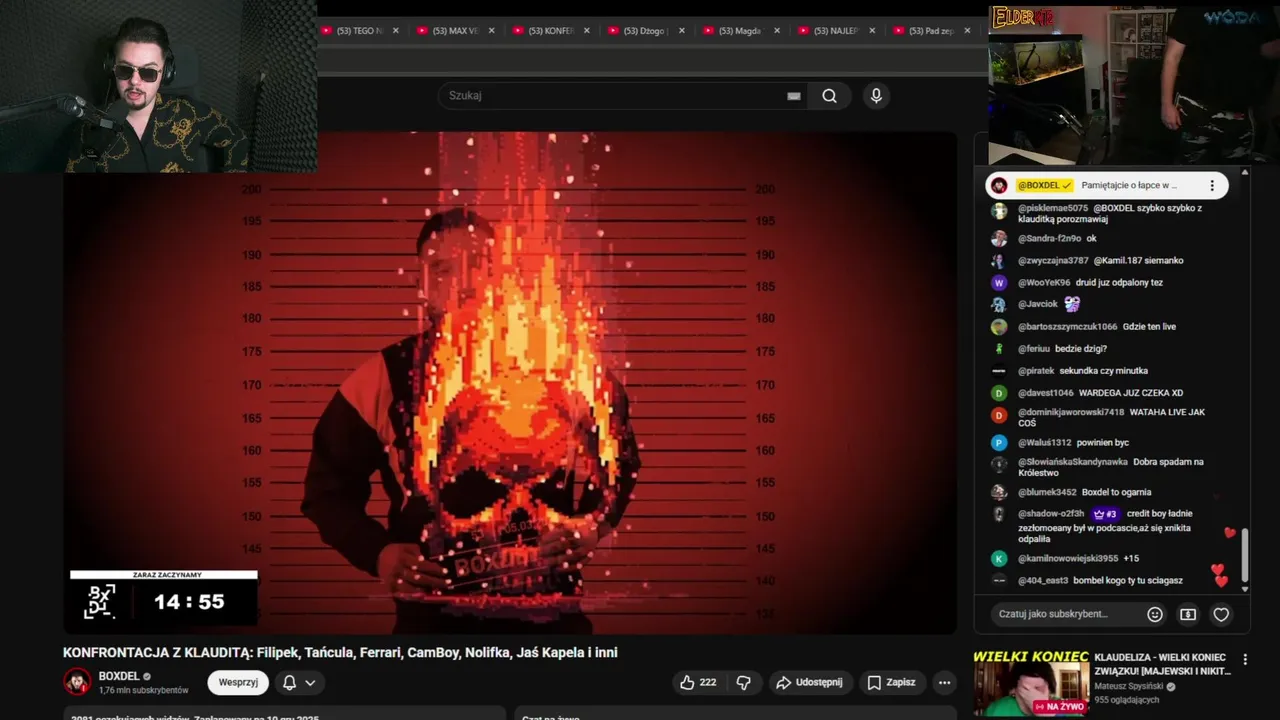Click username @blumek3452 in chat
1280x720 pixels.
click(x=1047, y=492)
